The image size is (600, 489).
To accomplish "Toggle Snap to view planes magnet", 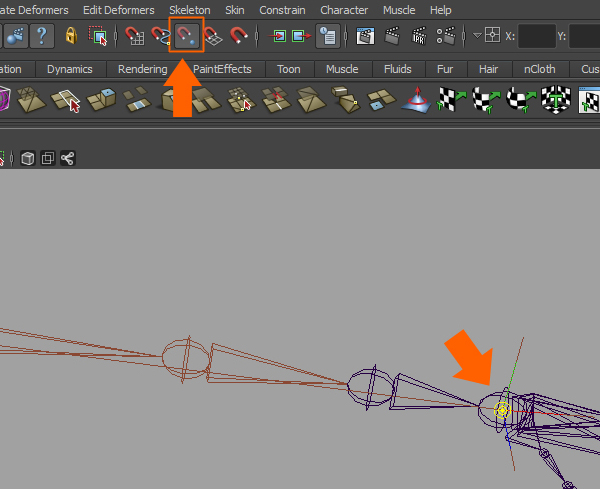I will click(213, 36).
